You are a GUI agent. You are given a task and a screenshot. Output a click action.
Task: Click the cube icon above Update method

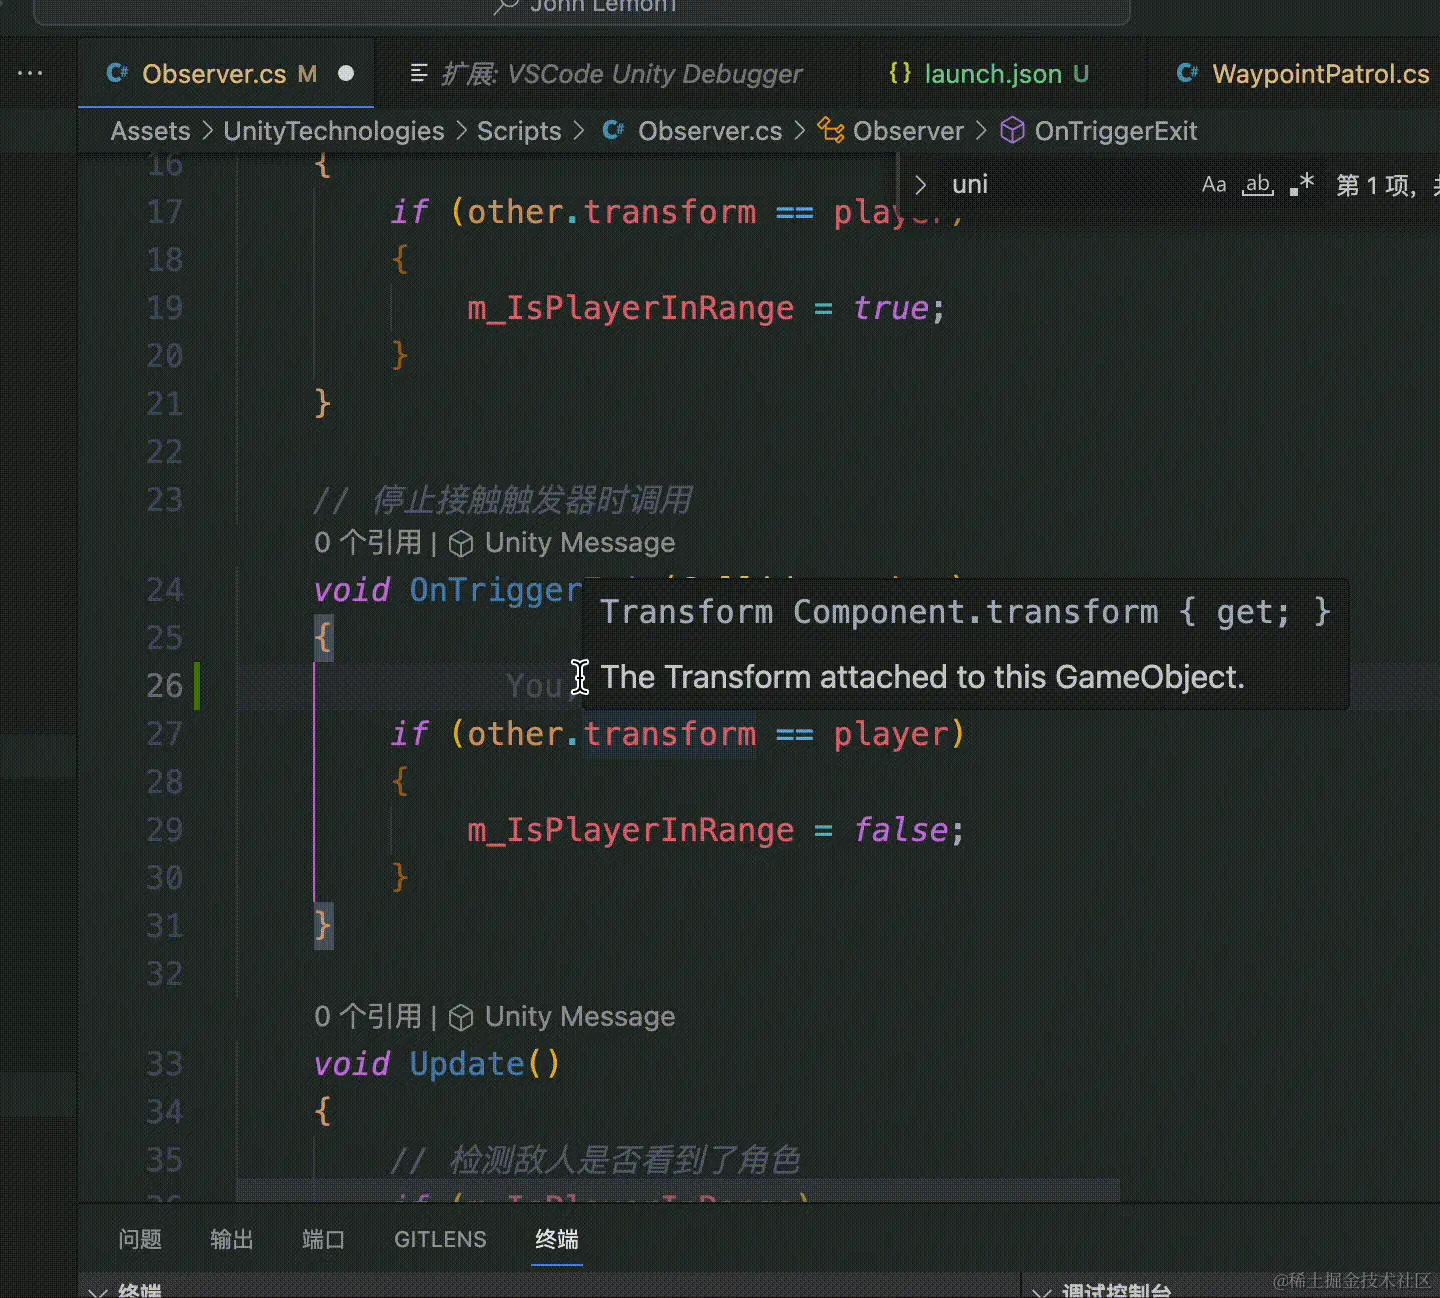(461, 1018)
